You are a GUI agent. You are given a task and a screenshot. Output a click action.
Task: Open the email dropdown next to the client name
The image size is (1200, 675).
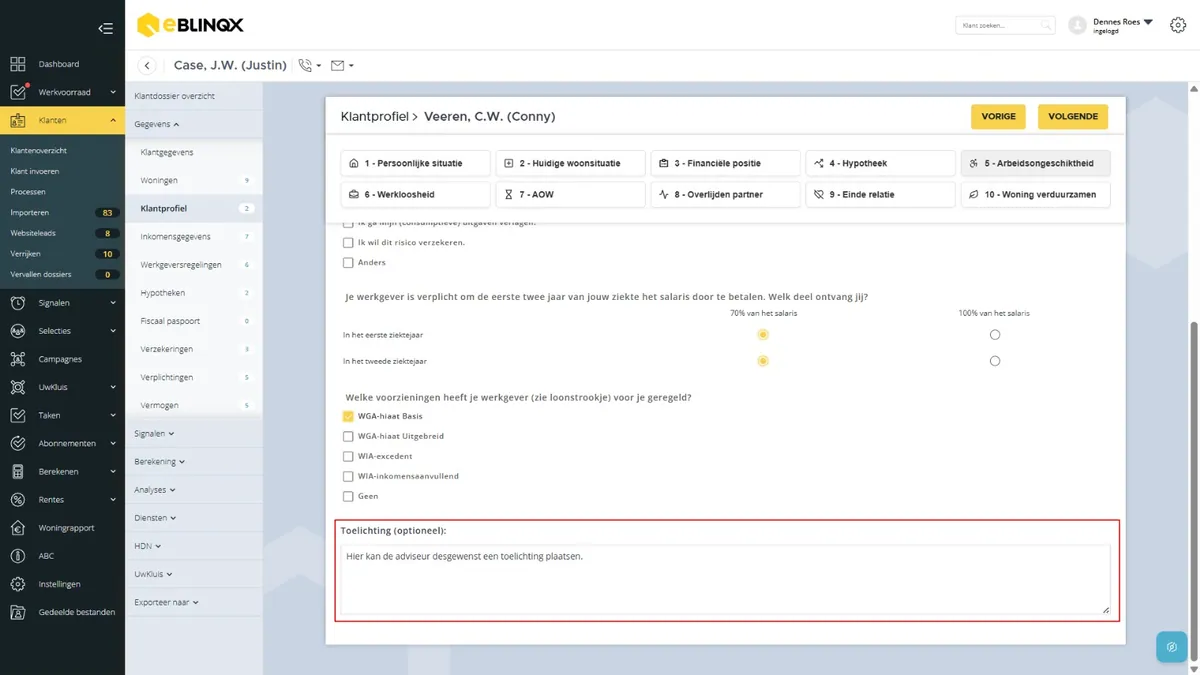pos(342,65)
